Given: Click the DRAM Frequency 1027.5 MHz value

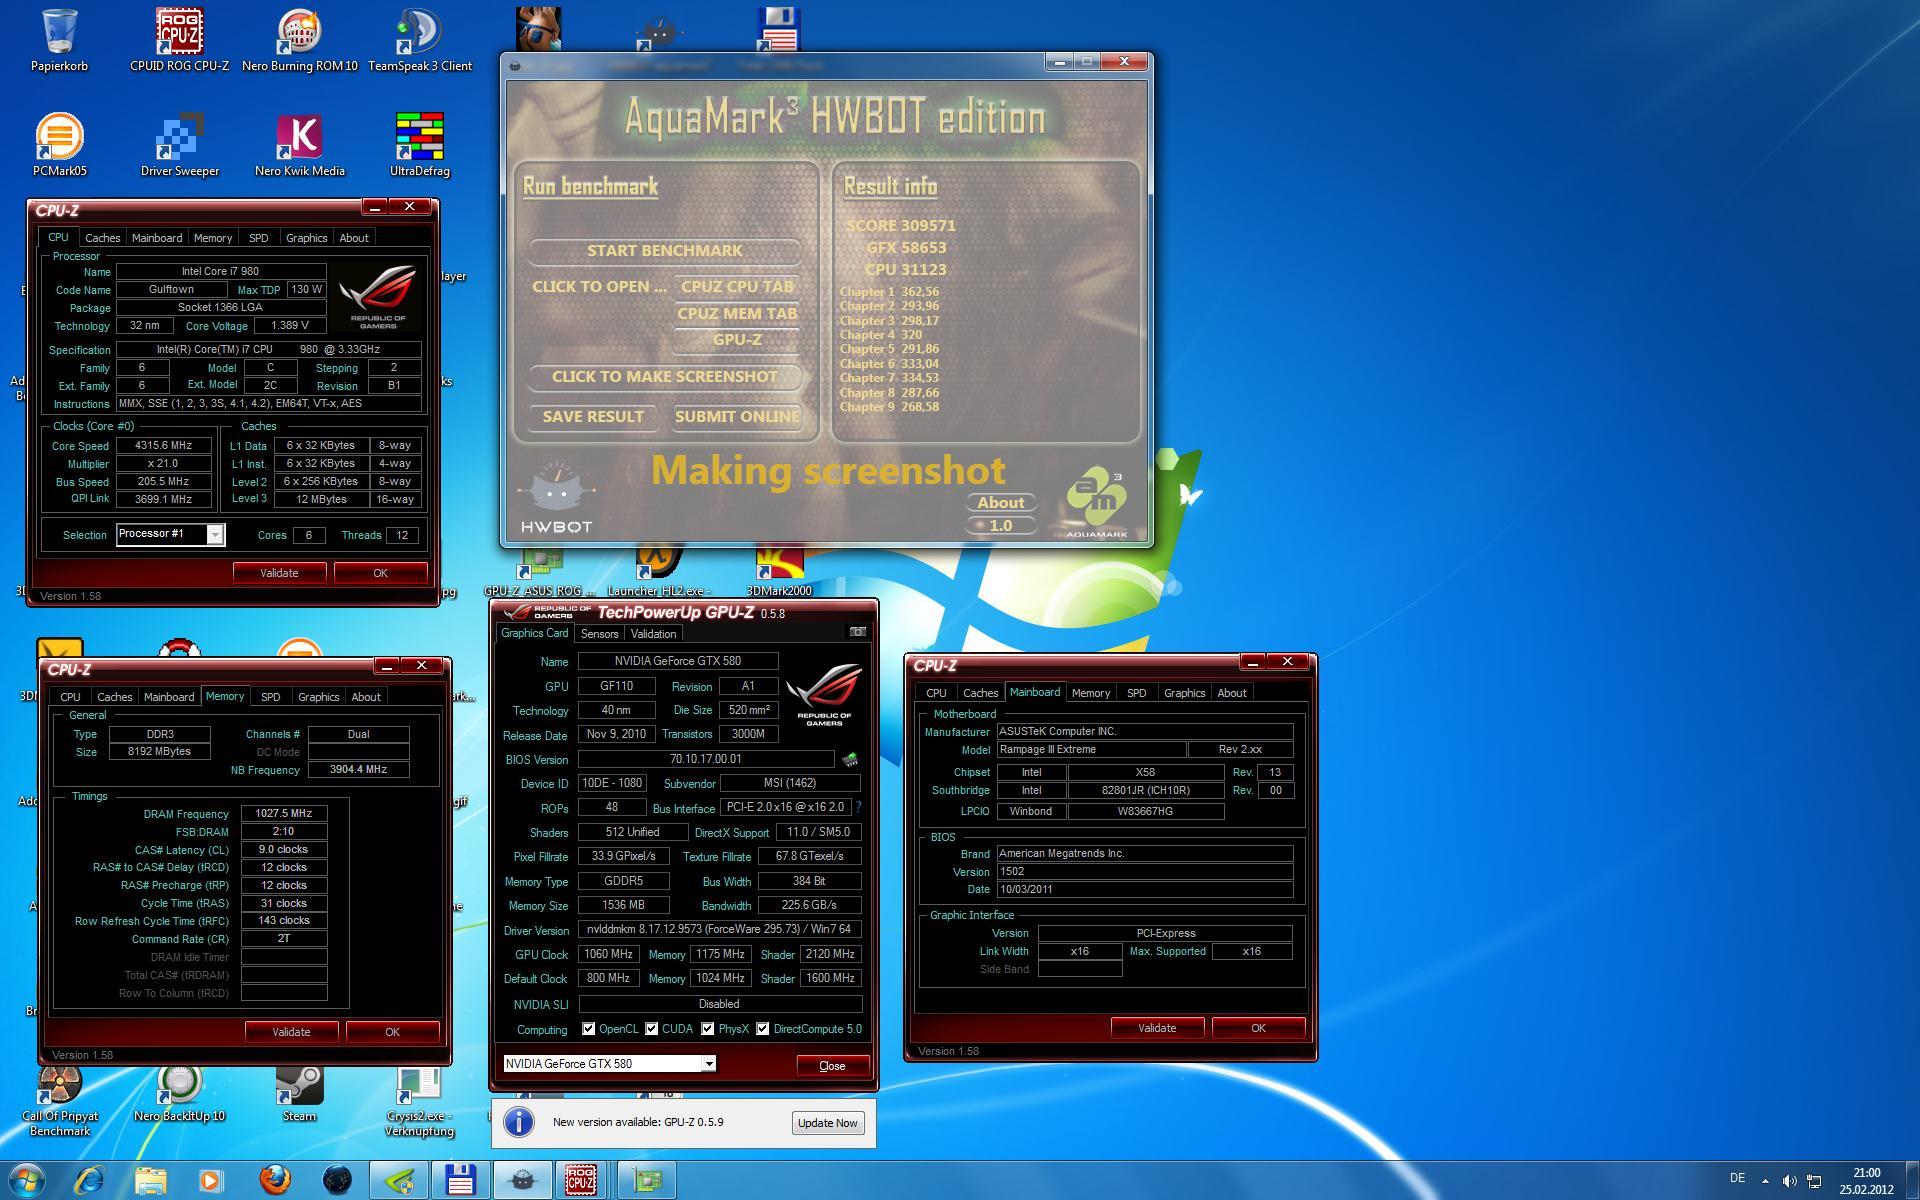Looking at the screenshot, I should 284,813.
